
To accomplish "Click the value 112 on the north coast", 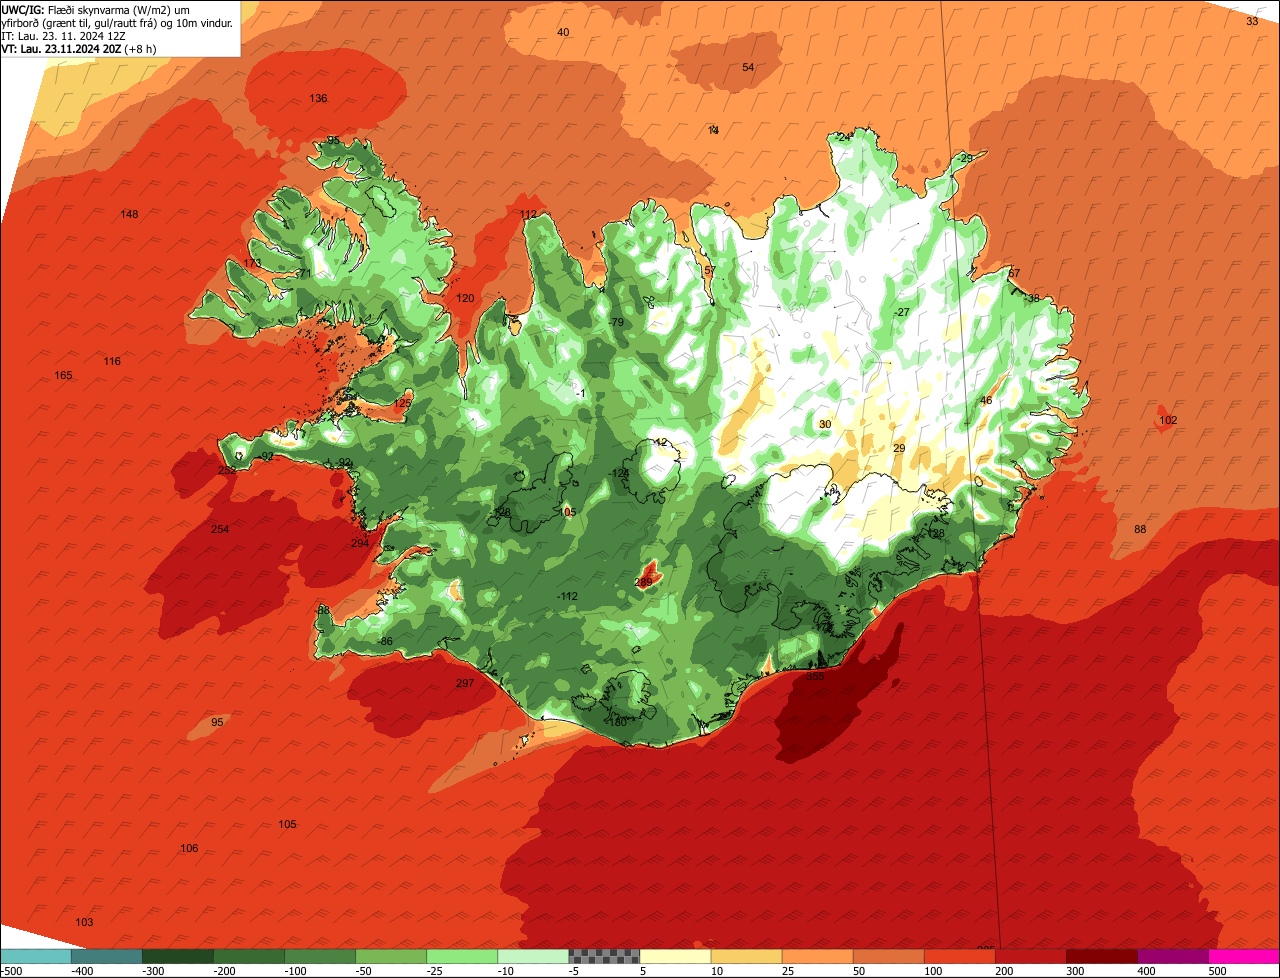I will point(528,215).
